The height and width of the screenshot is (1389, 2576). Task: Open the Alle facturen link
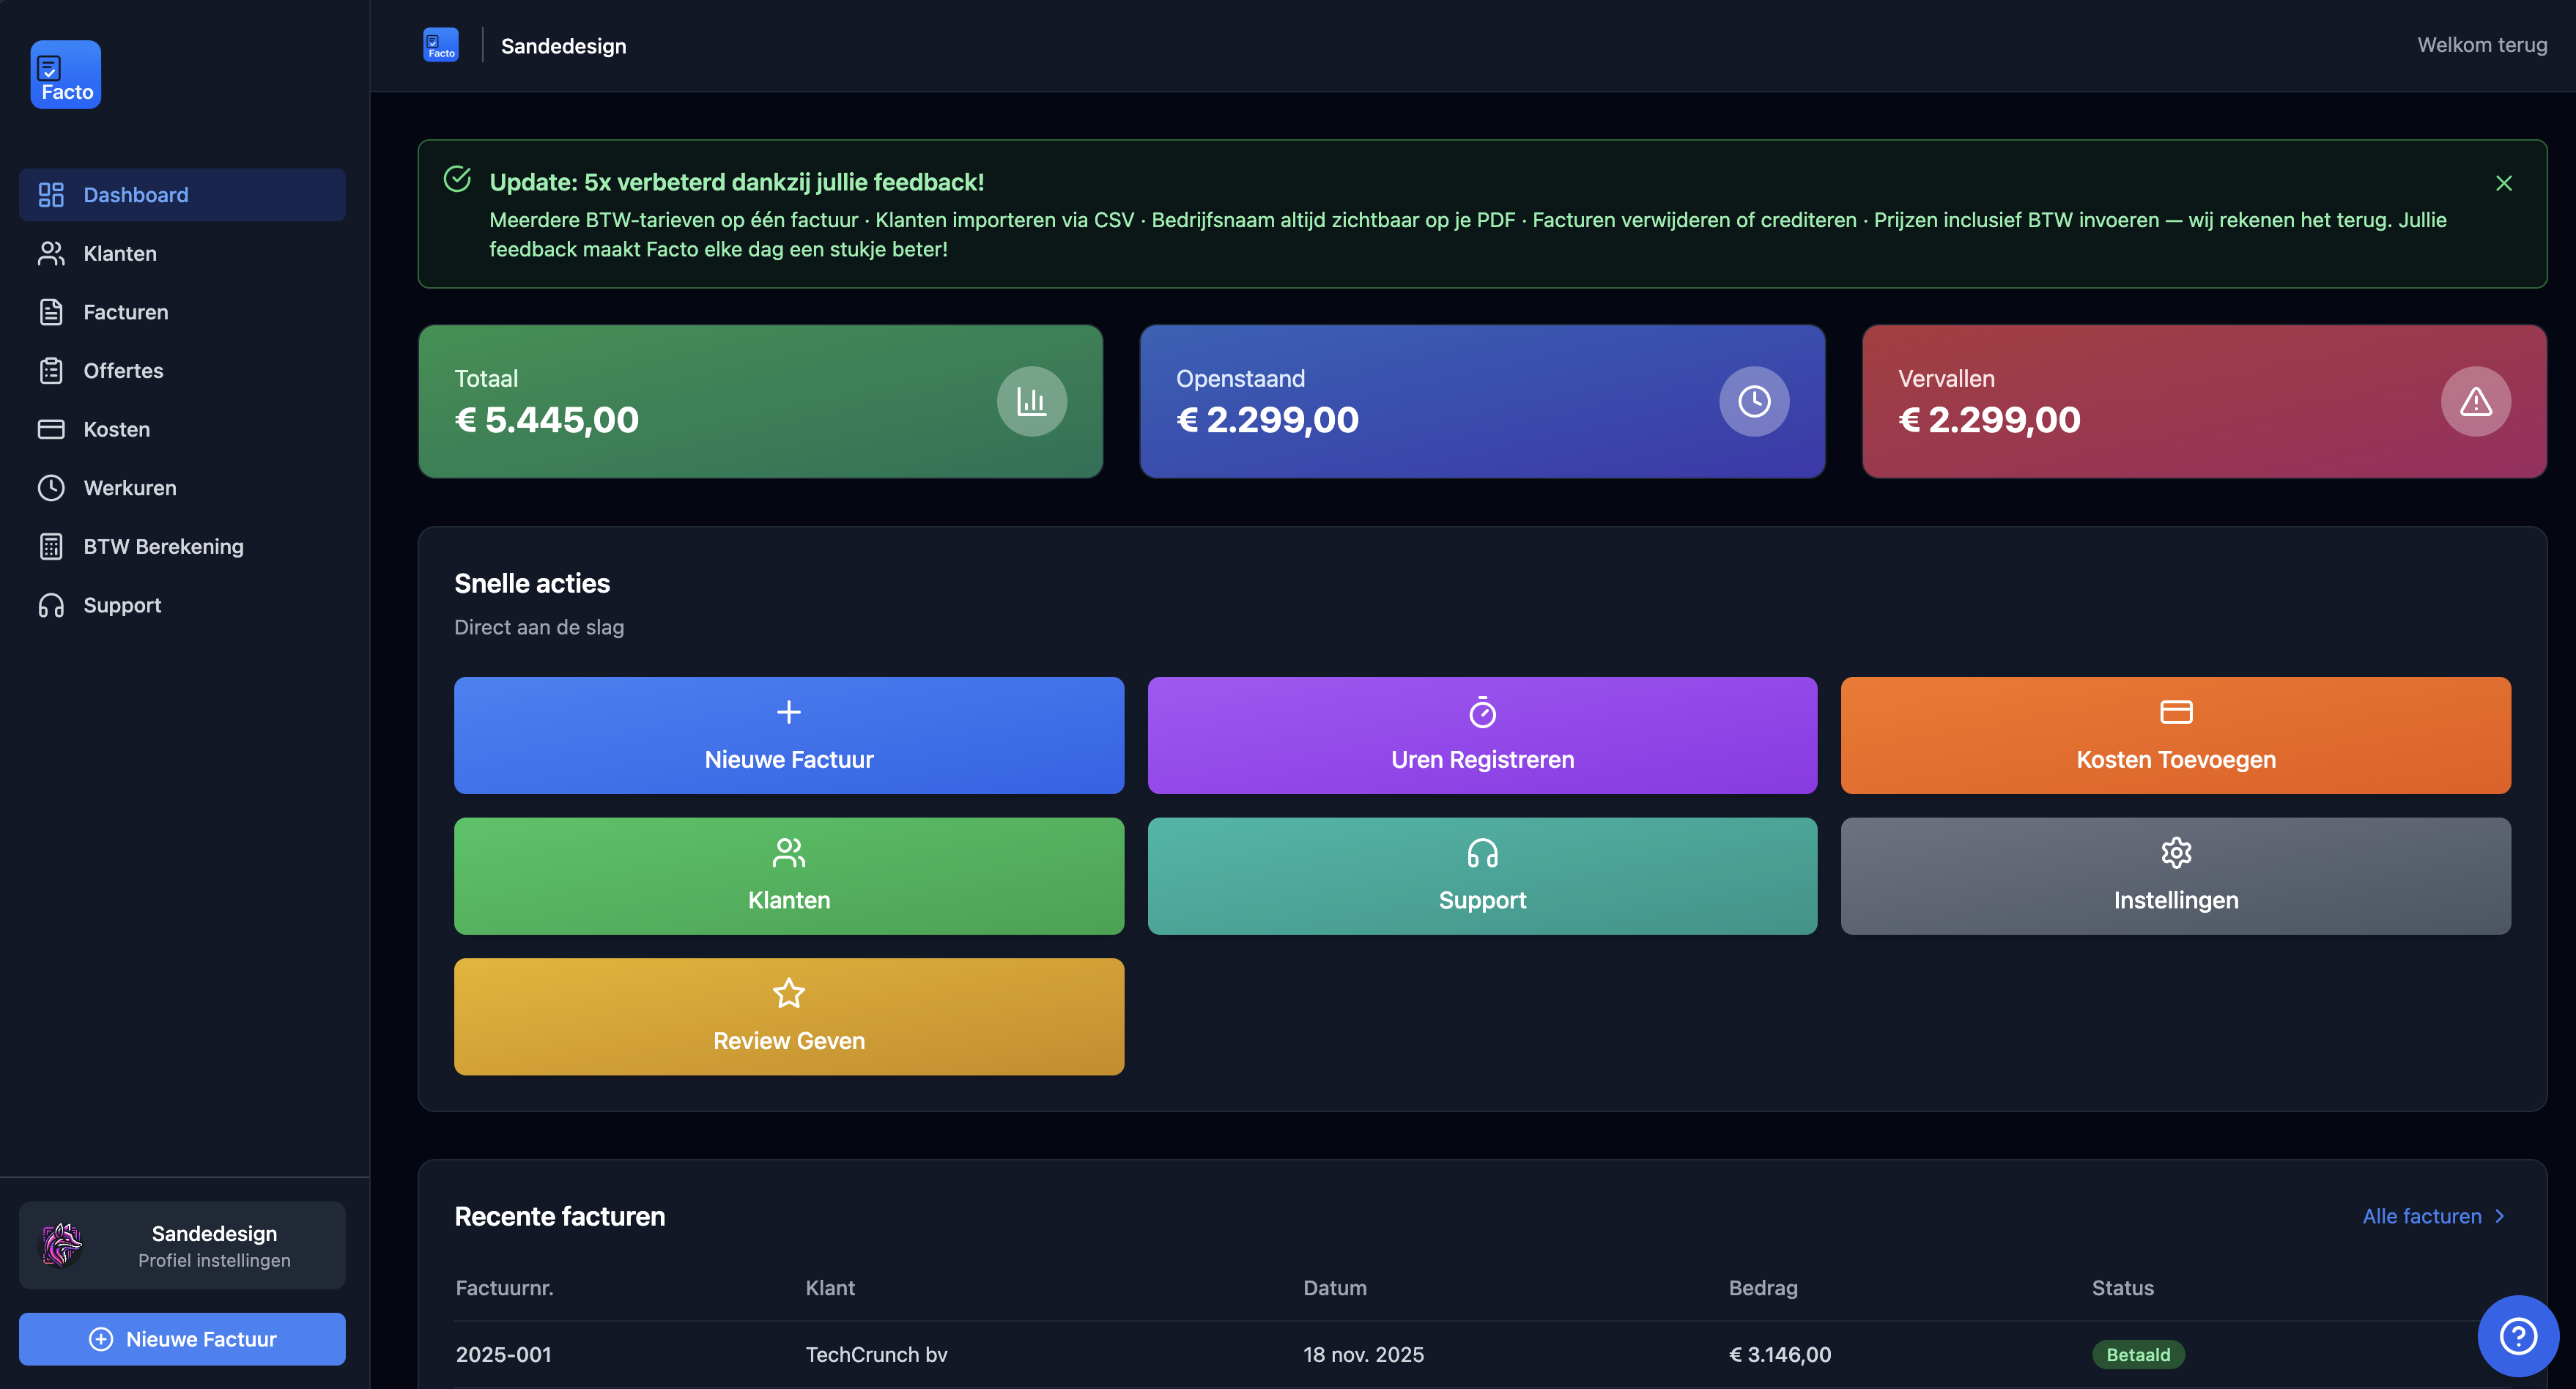[2433, 1217]
